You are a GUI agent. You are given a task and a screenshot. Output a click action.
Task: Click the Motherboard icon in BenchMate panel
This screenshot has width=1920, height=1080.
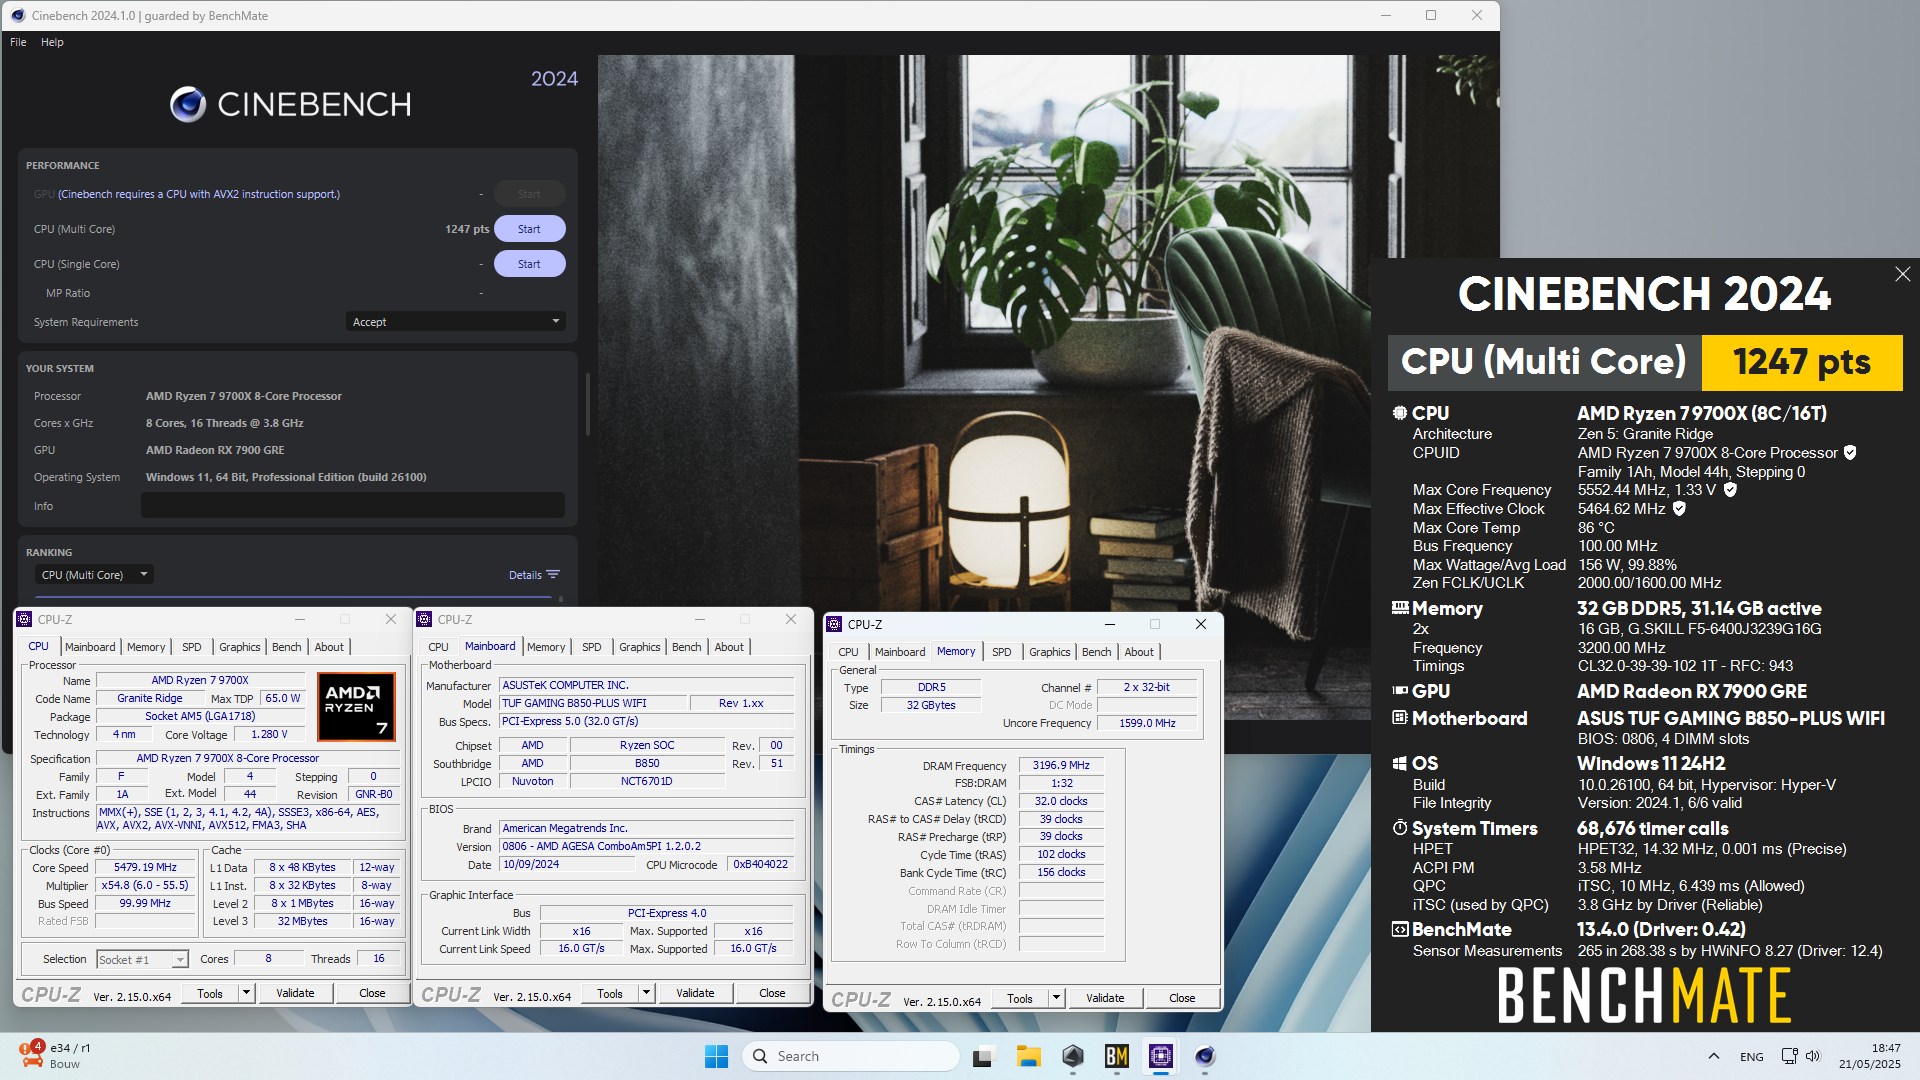1400,718
